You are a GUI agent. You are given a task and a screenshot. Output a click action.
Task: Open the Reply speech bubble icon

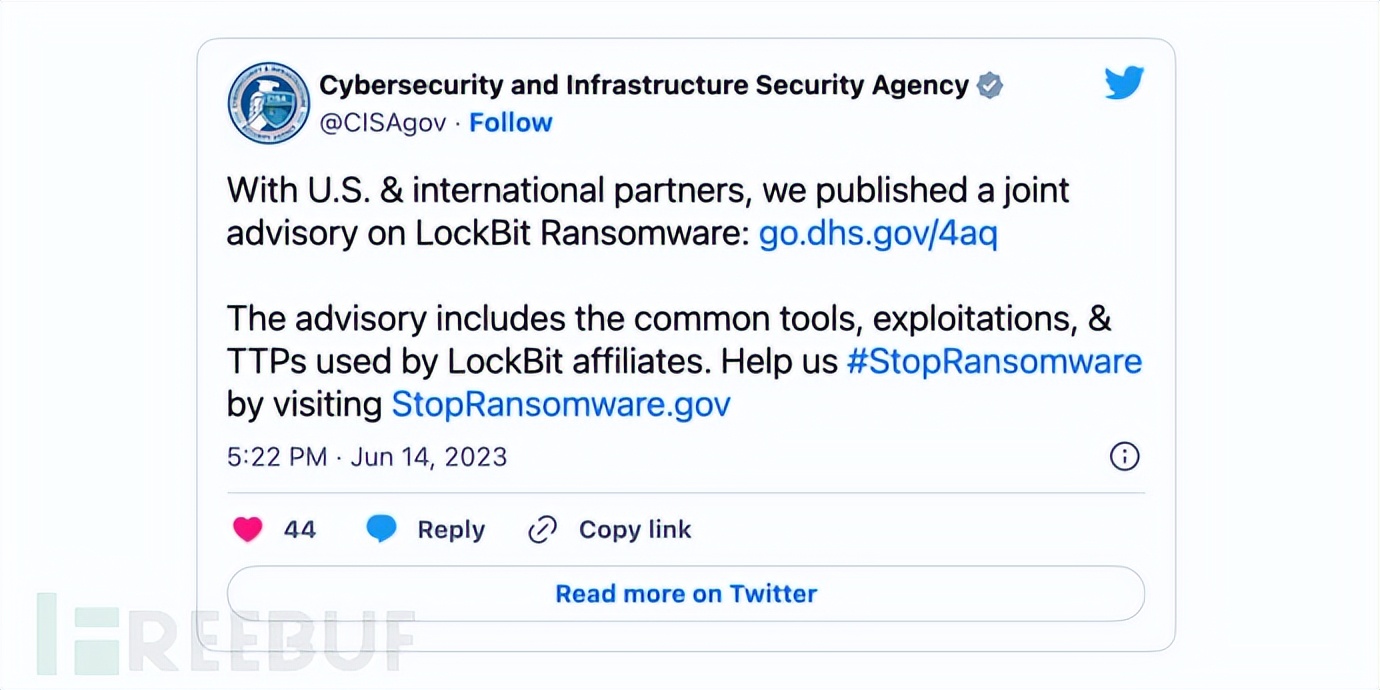pos(381,528)
